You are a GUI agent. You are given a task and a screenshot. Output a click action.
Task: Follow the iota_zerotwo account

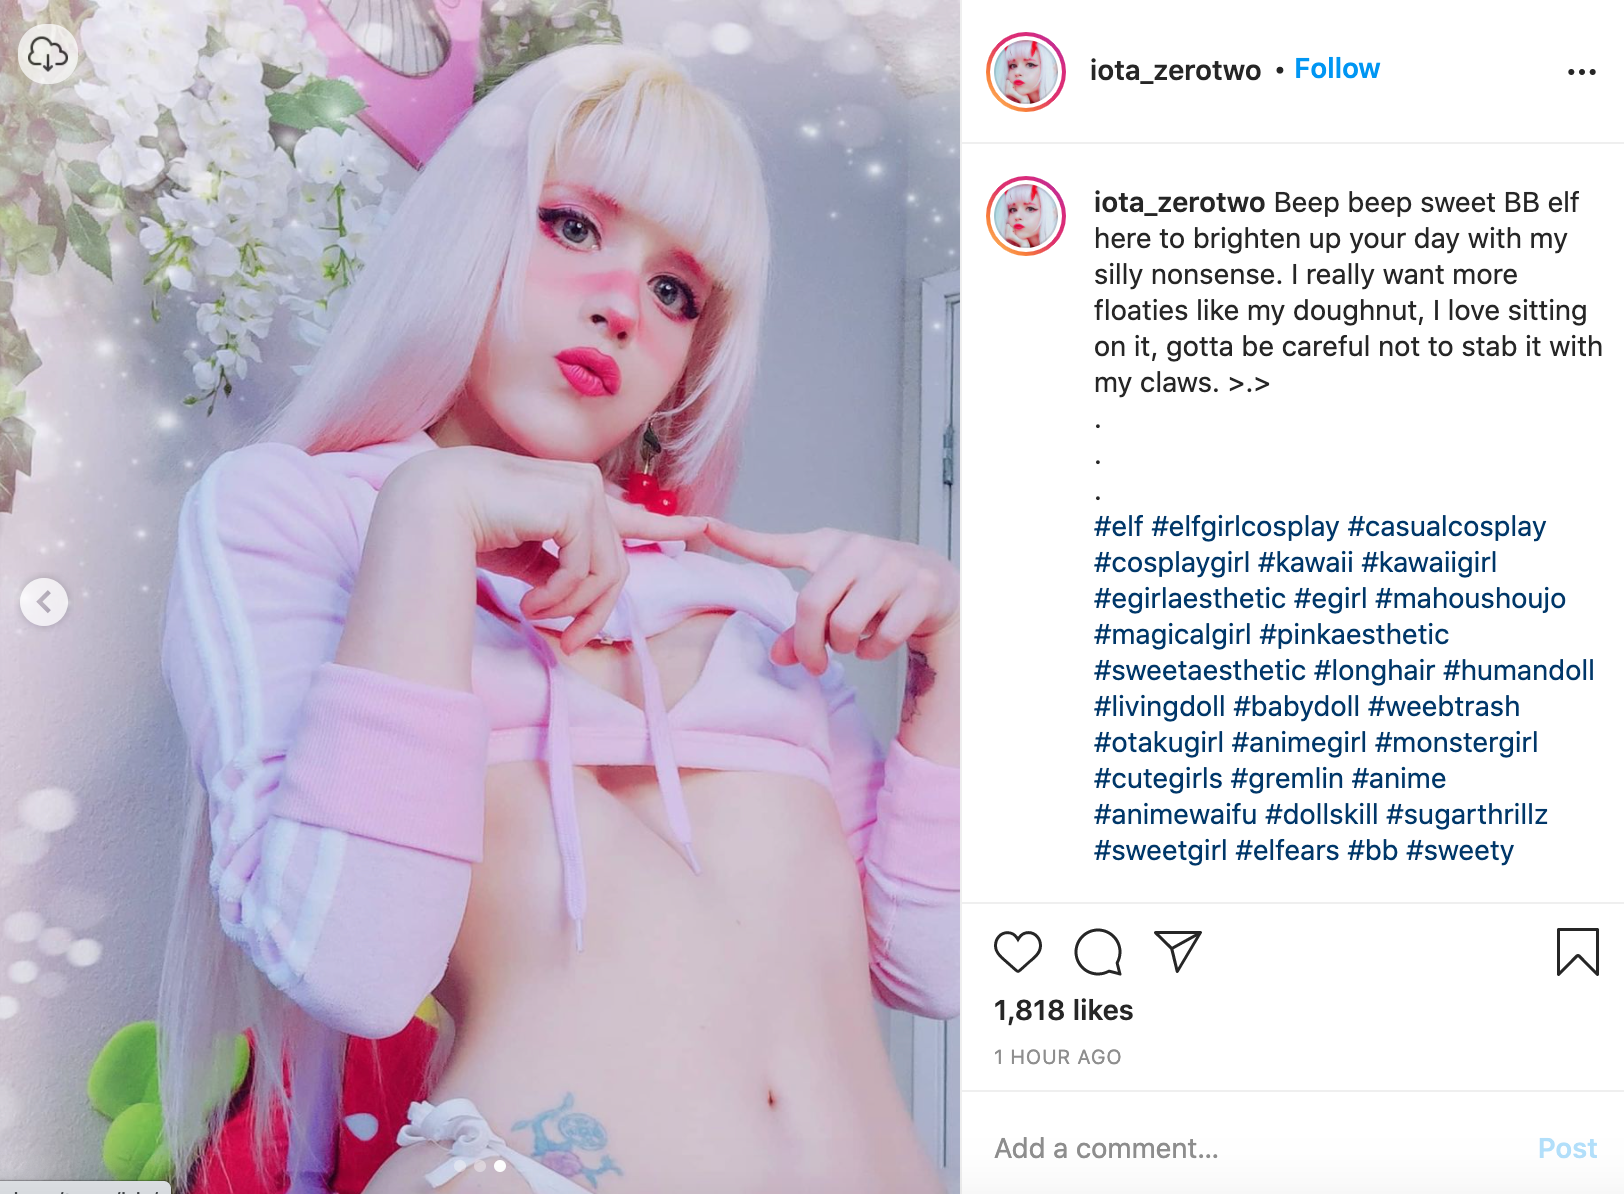tap(1337, 69)
